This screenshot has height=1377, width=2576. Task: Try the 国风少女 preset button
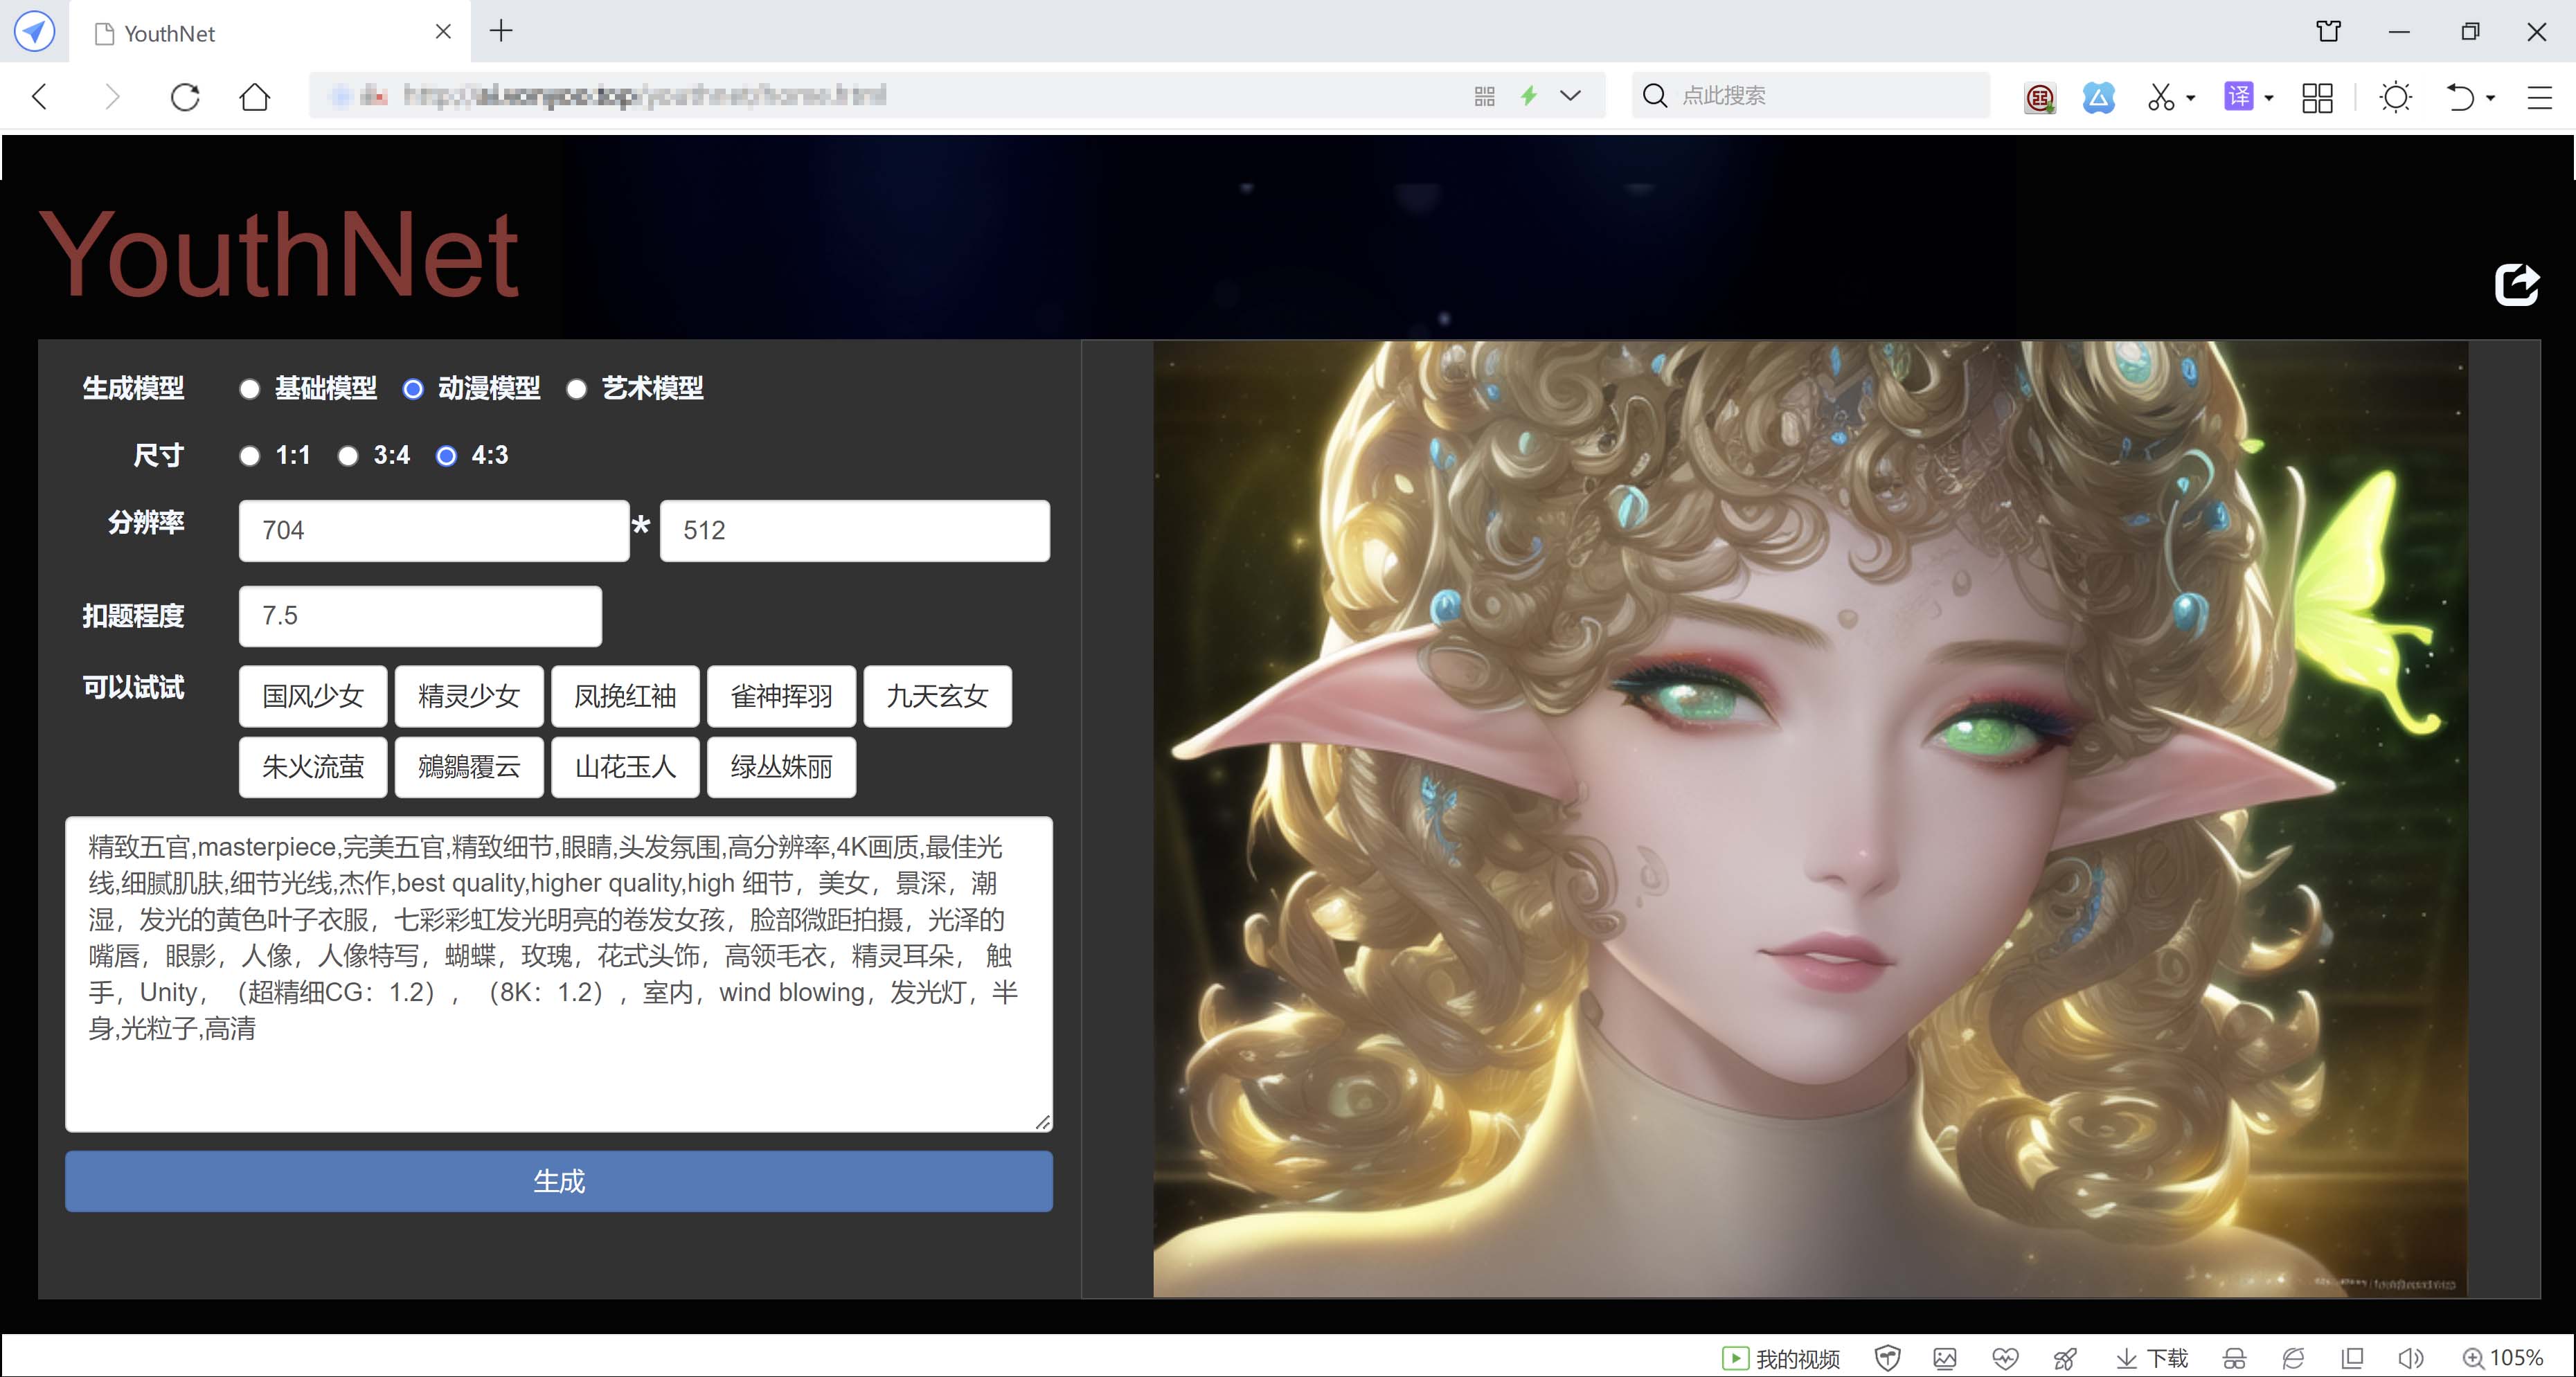[313, 696]
